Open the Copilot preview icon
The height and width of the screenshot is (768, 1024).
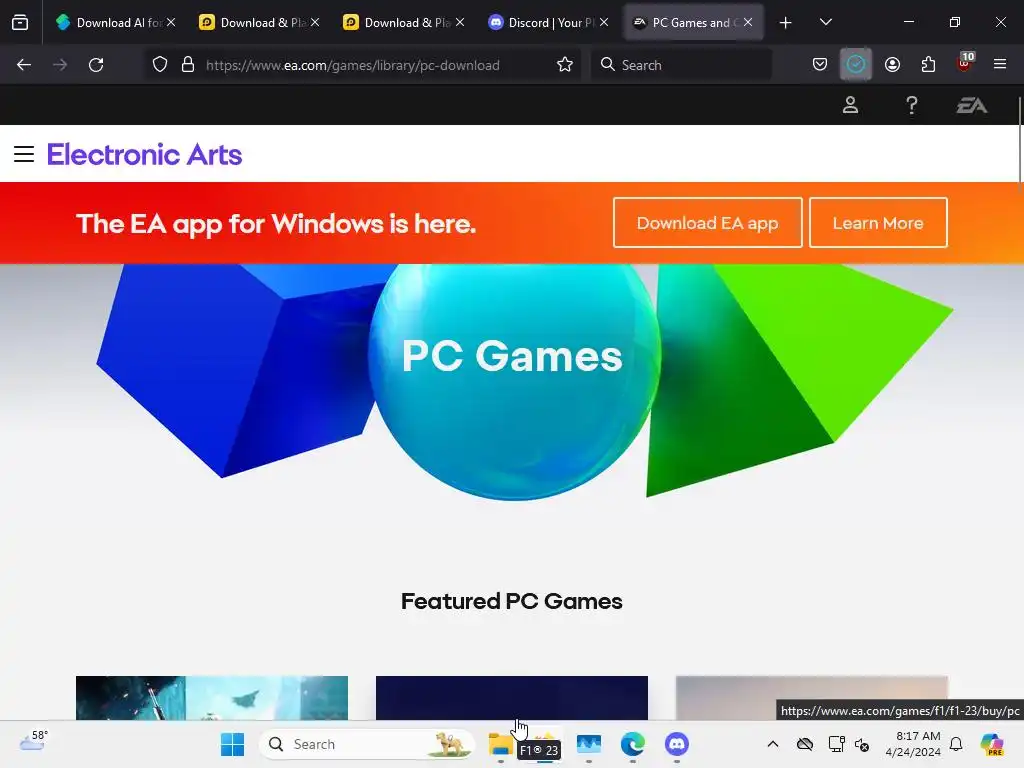pyautogui.click(x=992, y=744)
